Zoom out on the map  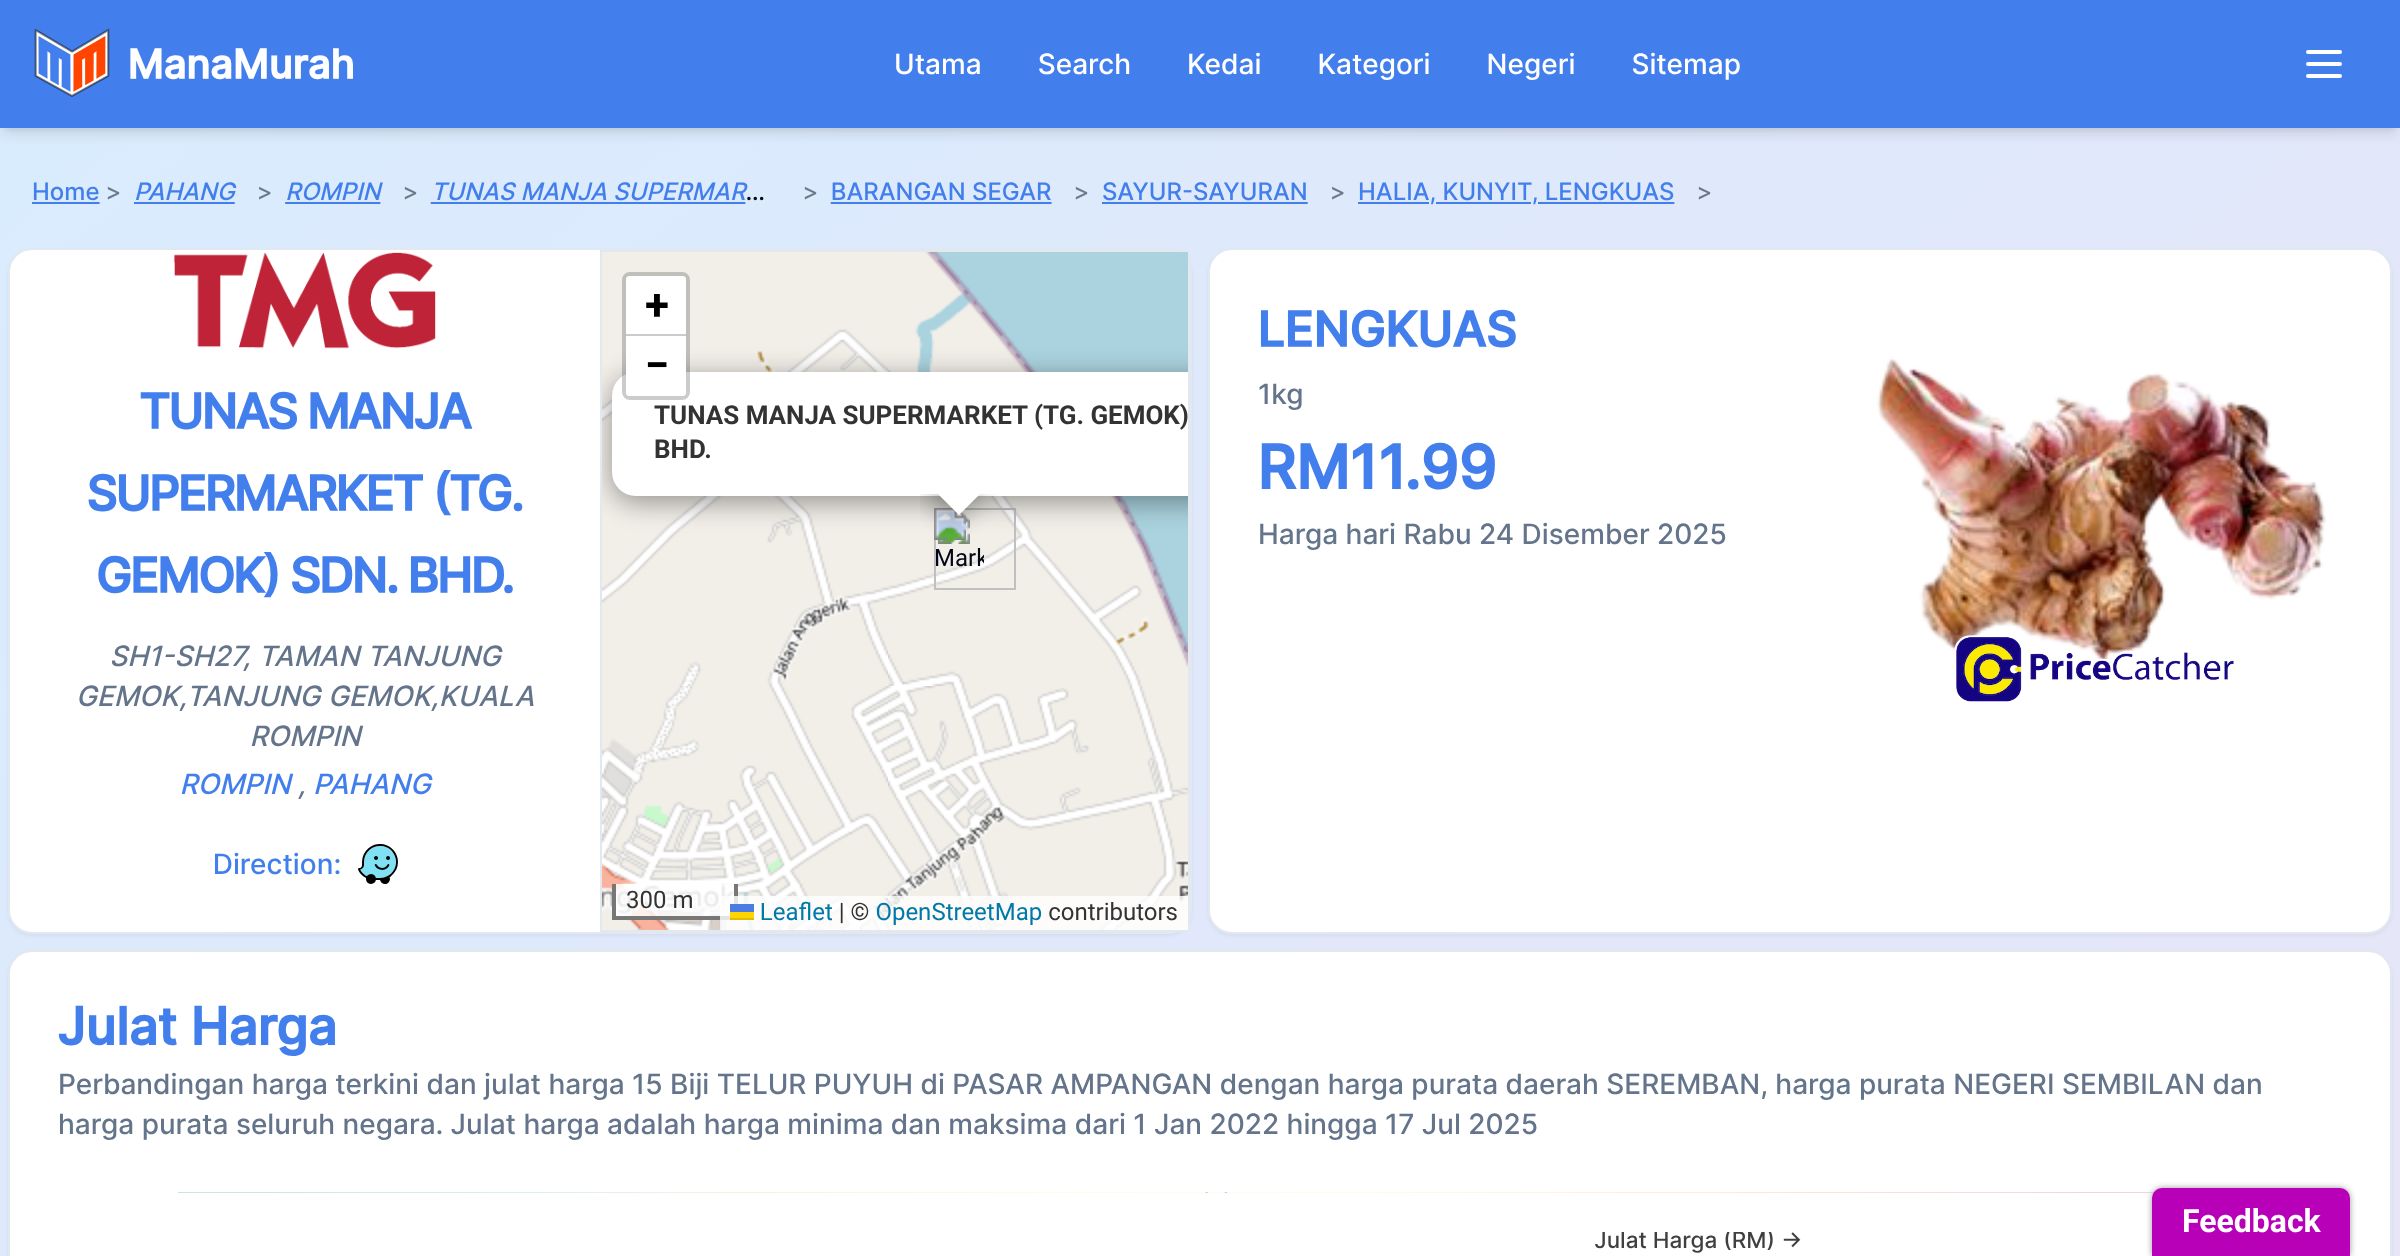tap(656, 365)
